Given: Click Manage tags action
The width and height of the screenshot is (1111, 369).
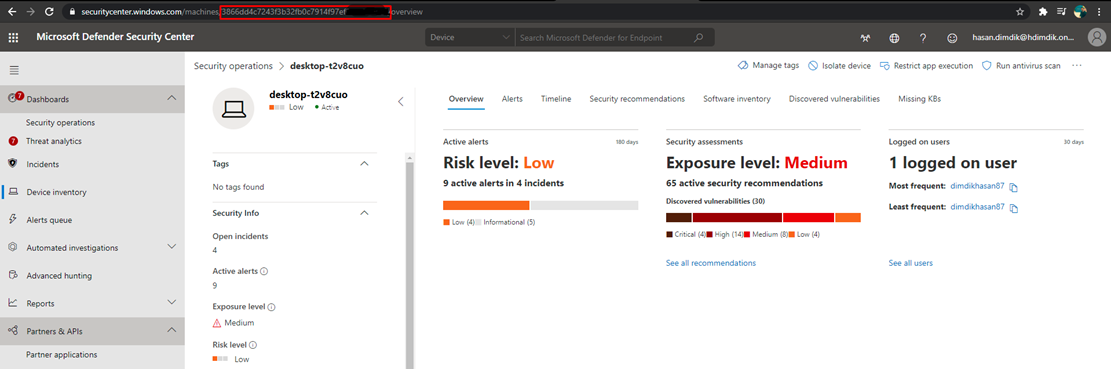Looking at the screenshot, I should coord(768,65).
